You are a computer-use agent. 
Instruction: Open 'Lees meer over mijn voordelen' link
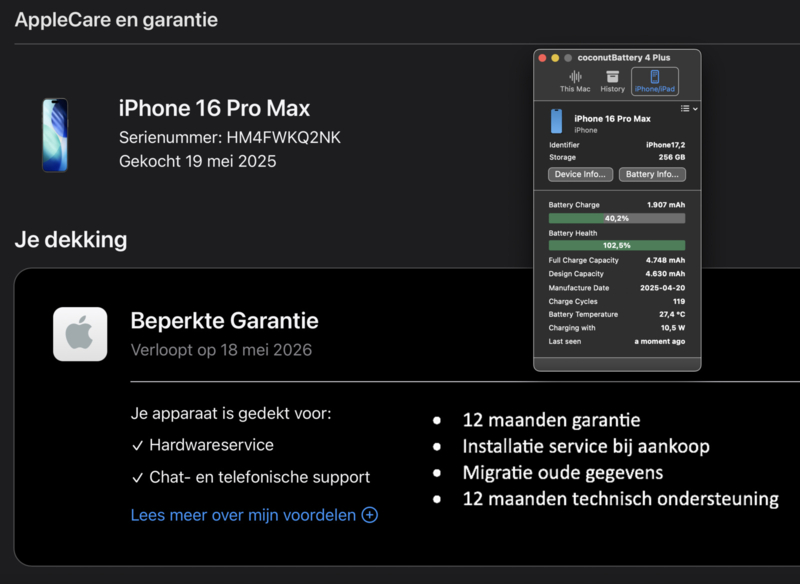[243, 515]
